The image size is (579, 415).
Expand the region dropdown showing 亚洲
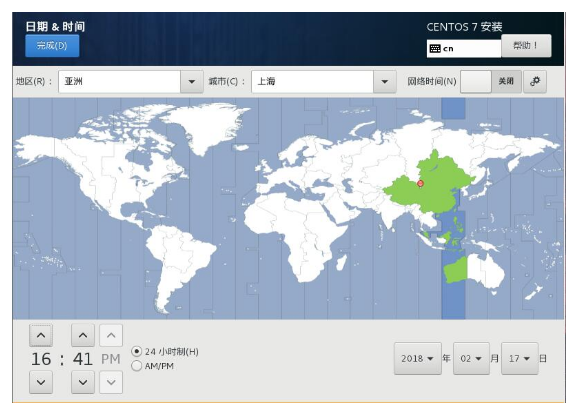[x=131, y=82]
